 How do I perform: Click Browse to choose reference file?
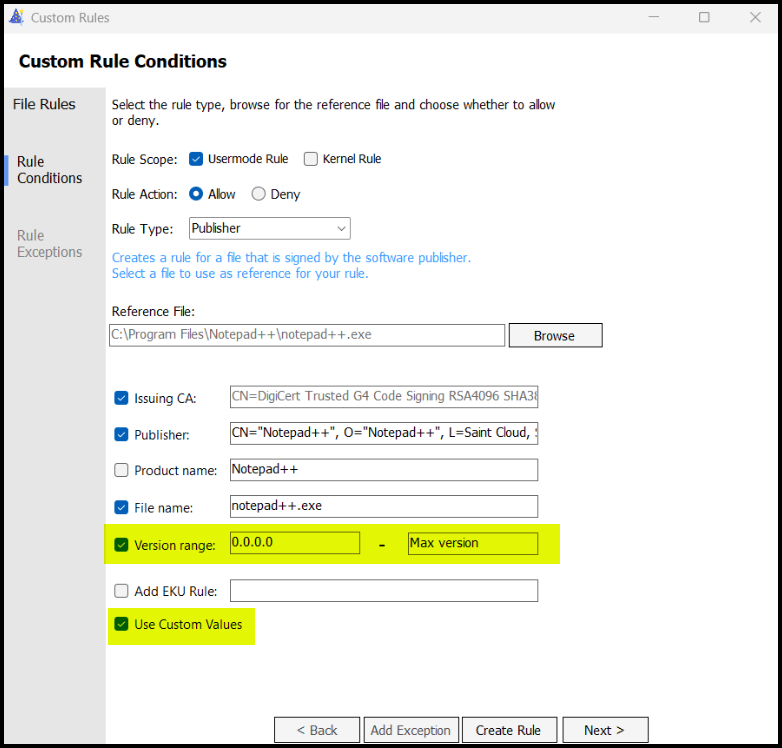pyautogui.click(x=555, y=336)
